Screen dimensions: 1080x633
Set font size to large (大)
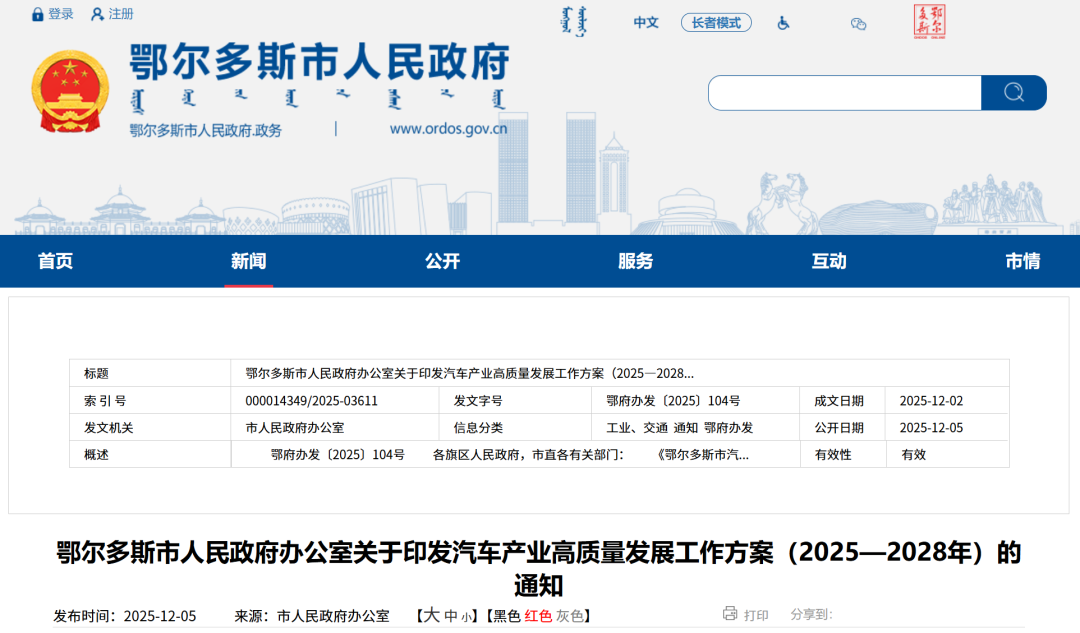click(x=431, y=615)
